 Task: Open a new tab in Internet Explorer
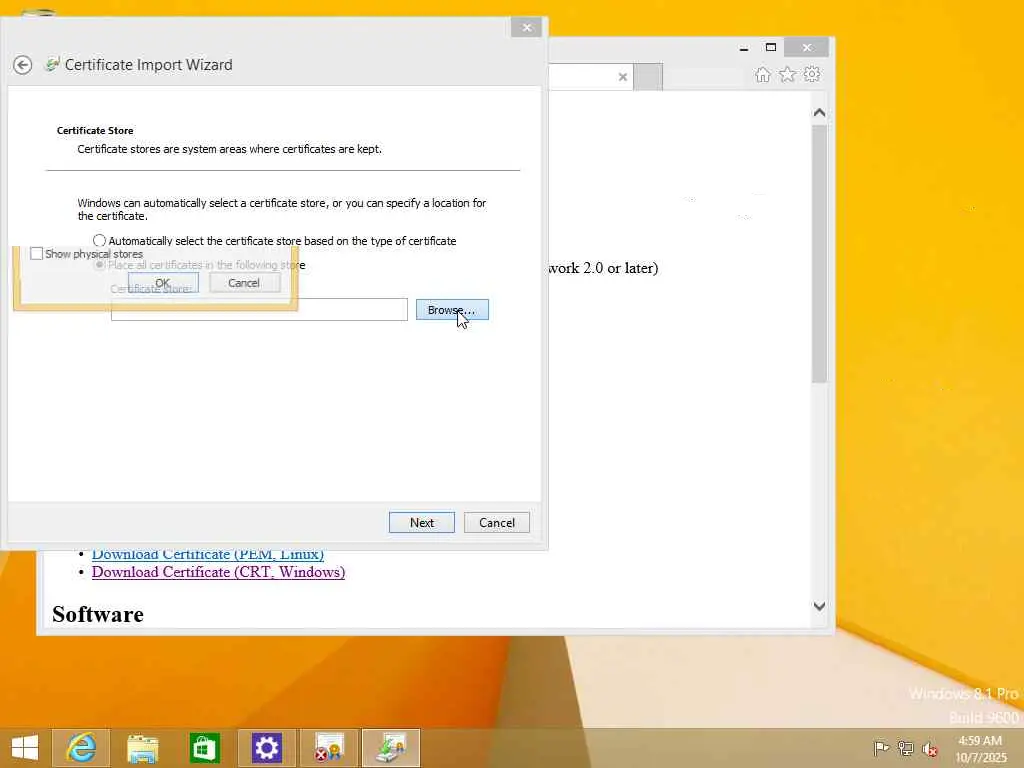(x=648, y=77)
